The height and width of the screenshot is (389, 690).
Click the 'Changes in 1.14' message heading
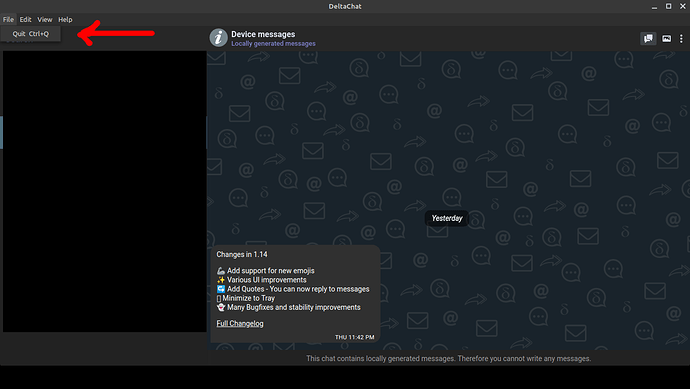pos(242,254)
